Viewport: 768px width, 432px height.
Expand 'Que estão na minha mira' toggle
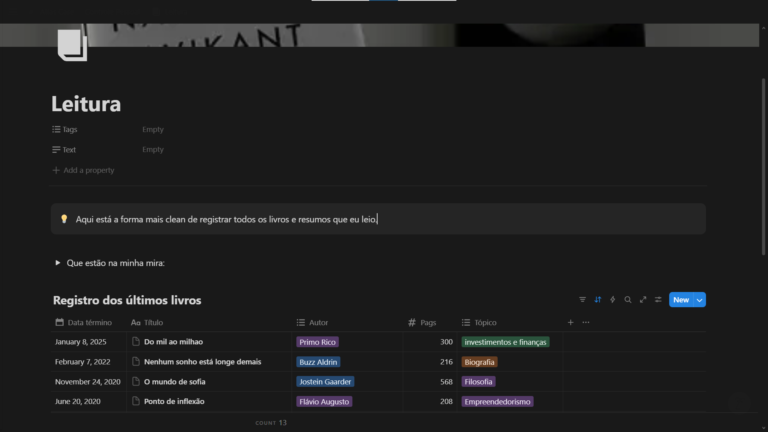pos(57,263)
